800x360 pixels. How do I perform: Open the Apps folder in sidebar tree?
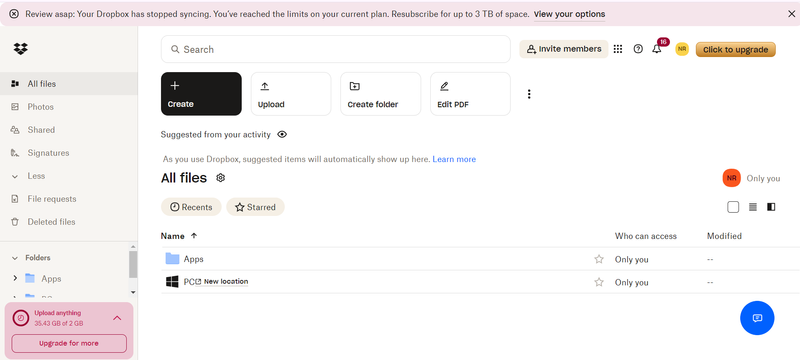tap(51, 279)
